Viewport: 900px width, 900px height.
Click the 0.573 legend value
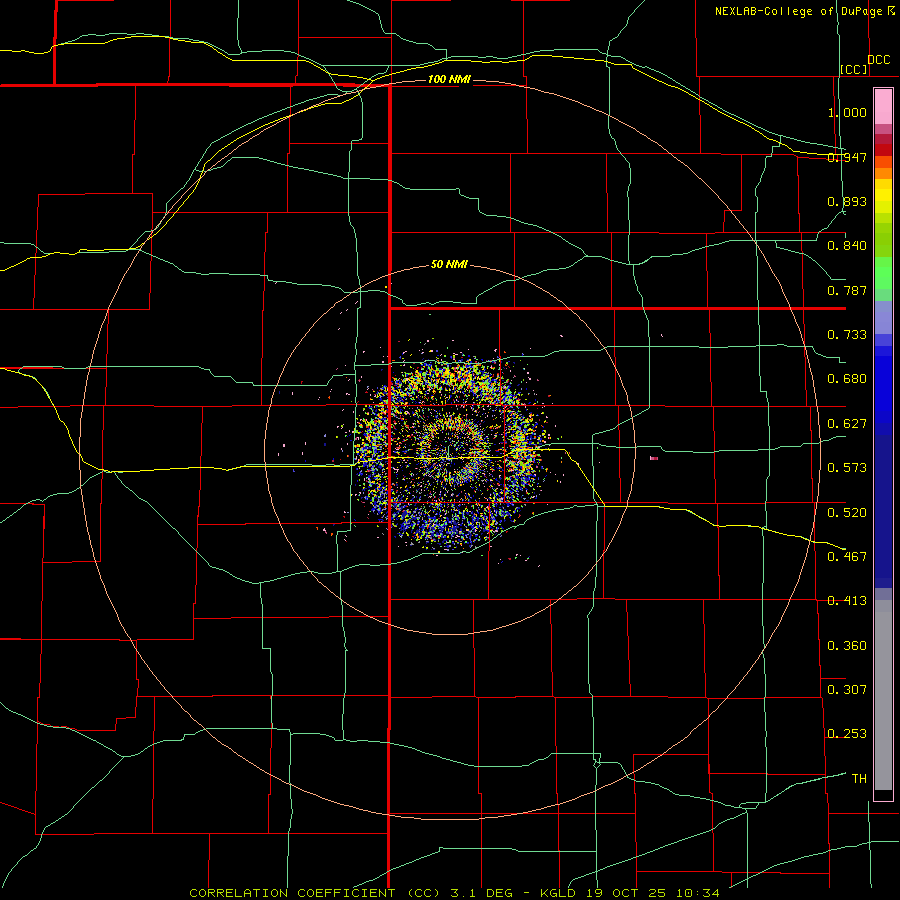pyautogui.click(x=847, y=468)
